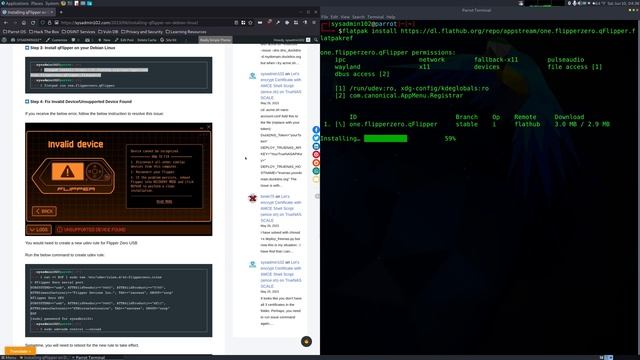Open the Terminal menu in Parrot Terminal
Screen dimensions: 640x360
pyautogui.click(x=376, y=17)
